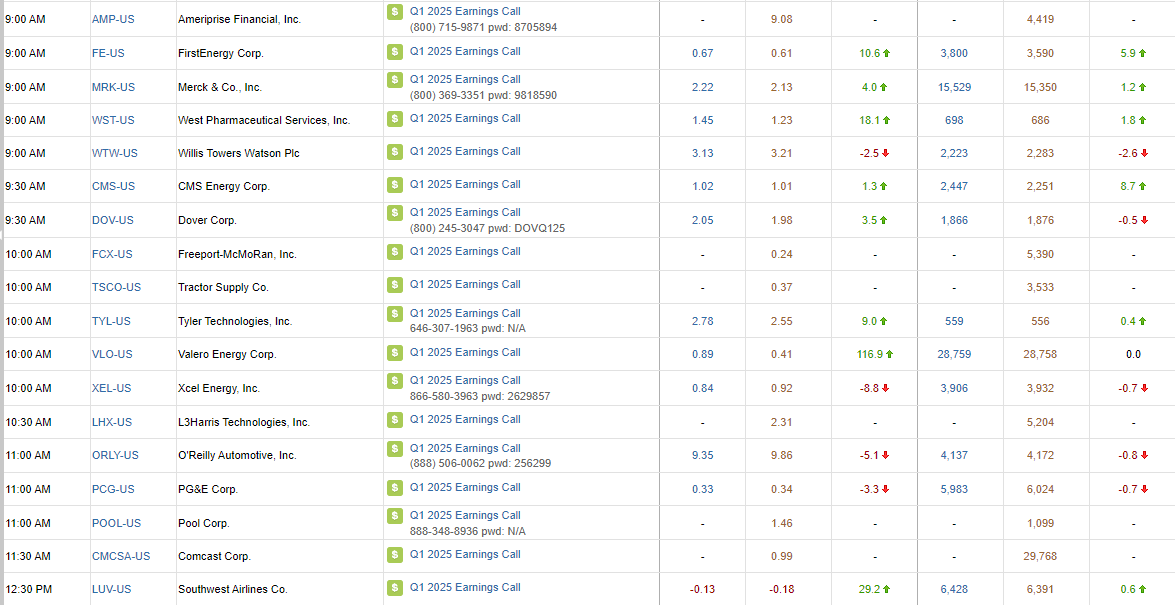This screenshot has width=1175, height=605.
Task: Select the green dollar icon for Pool Corp.
Action: [x=395, y=516]
